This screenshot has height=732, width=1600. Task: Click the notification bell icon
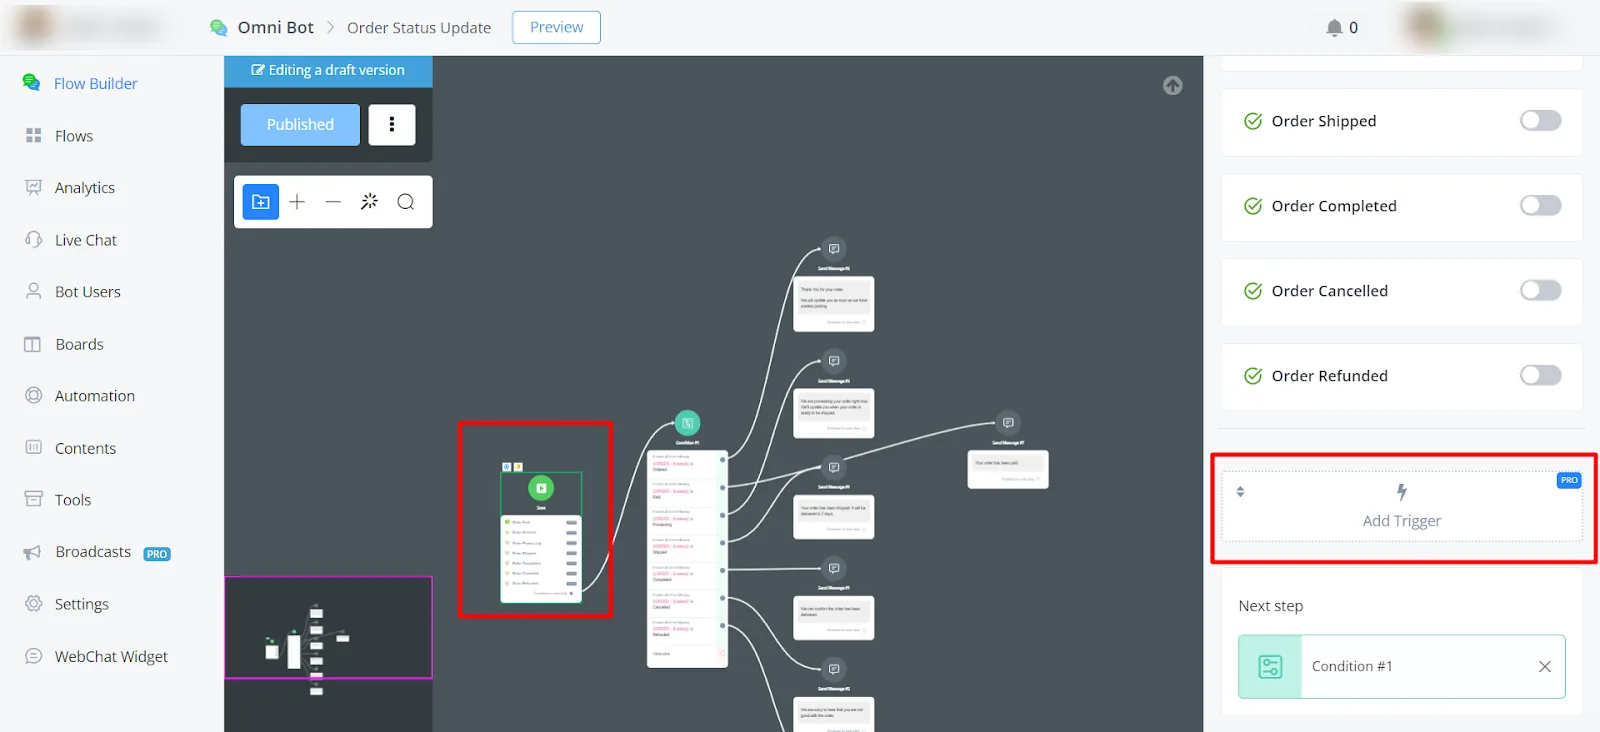1334,28
